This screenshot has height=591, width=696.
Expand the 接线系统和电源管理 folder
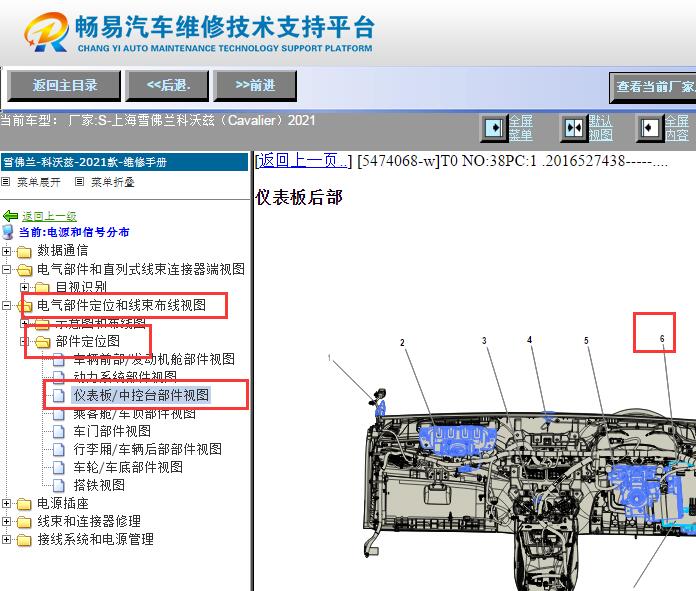click(6, 540)
